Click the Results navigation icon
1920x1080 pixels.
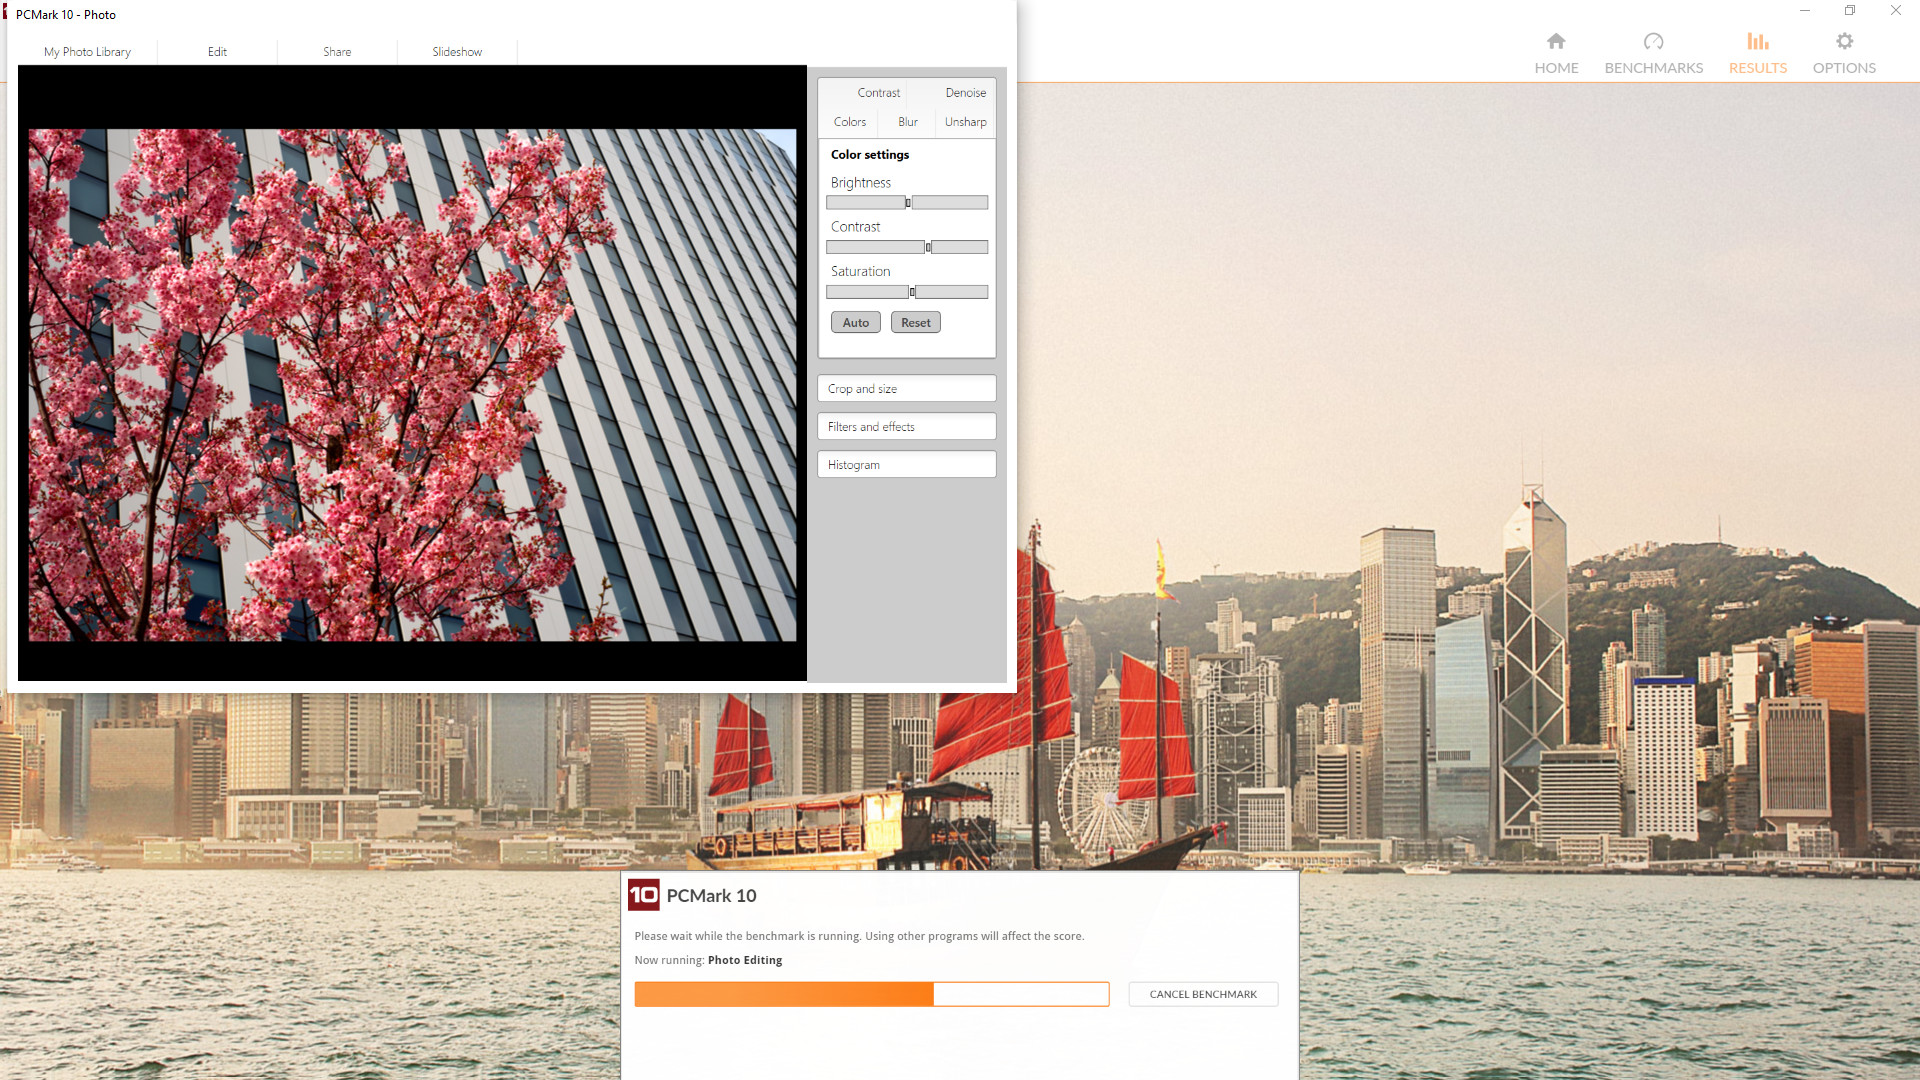[1756, 41]
